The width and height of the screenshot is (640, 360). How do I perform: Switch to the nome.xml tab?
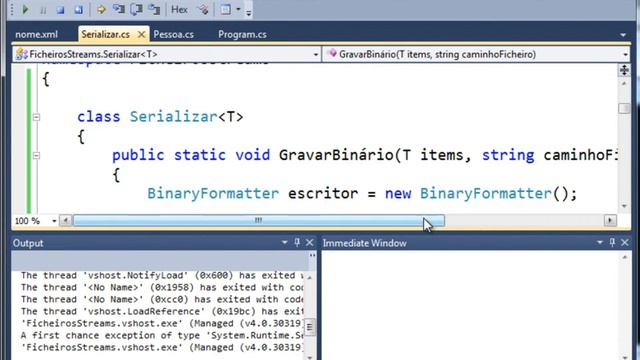[x=36, y=34]
